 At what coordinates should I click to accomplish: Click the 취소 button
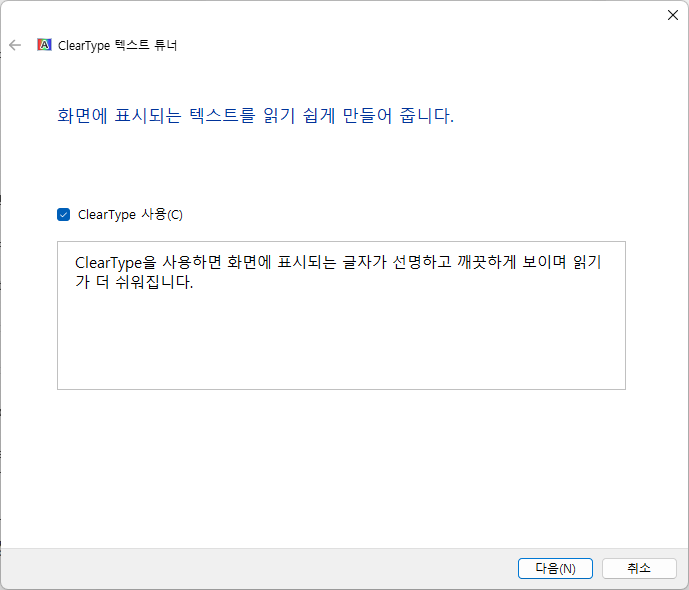pos(639,568)
